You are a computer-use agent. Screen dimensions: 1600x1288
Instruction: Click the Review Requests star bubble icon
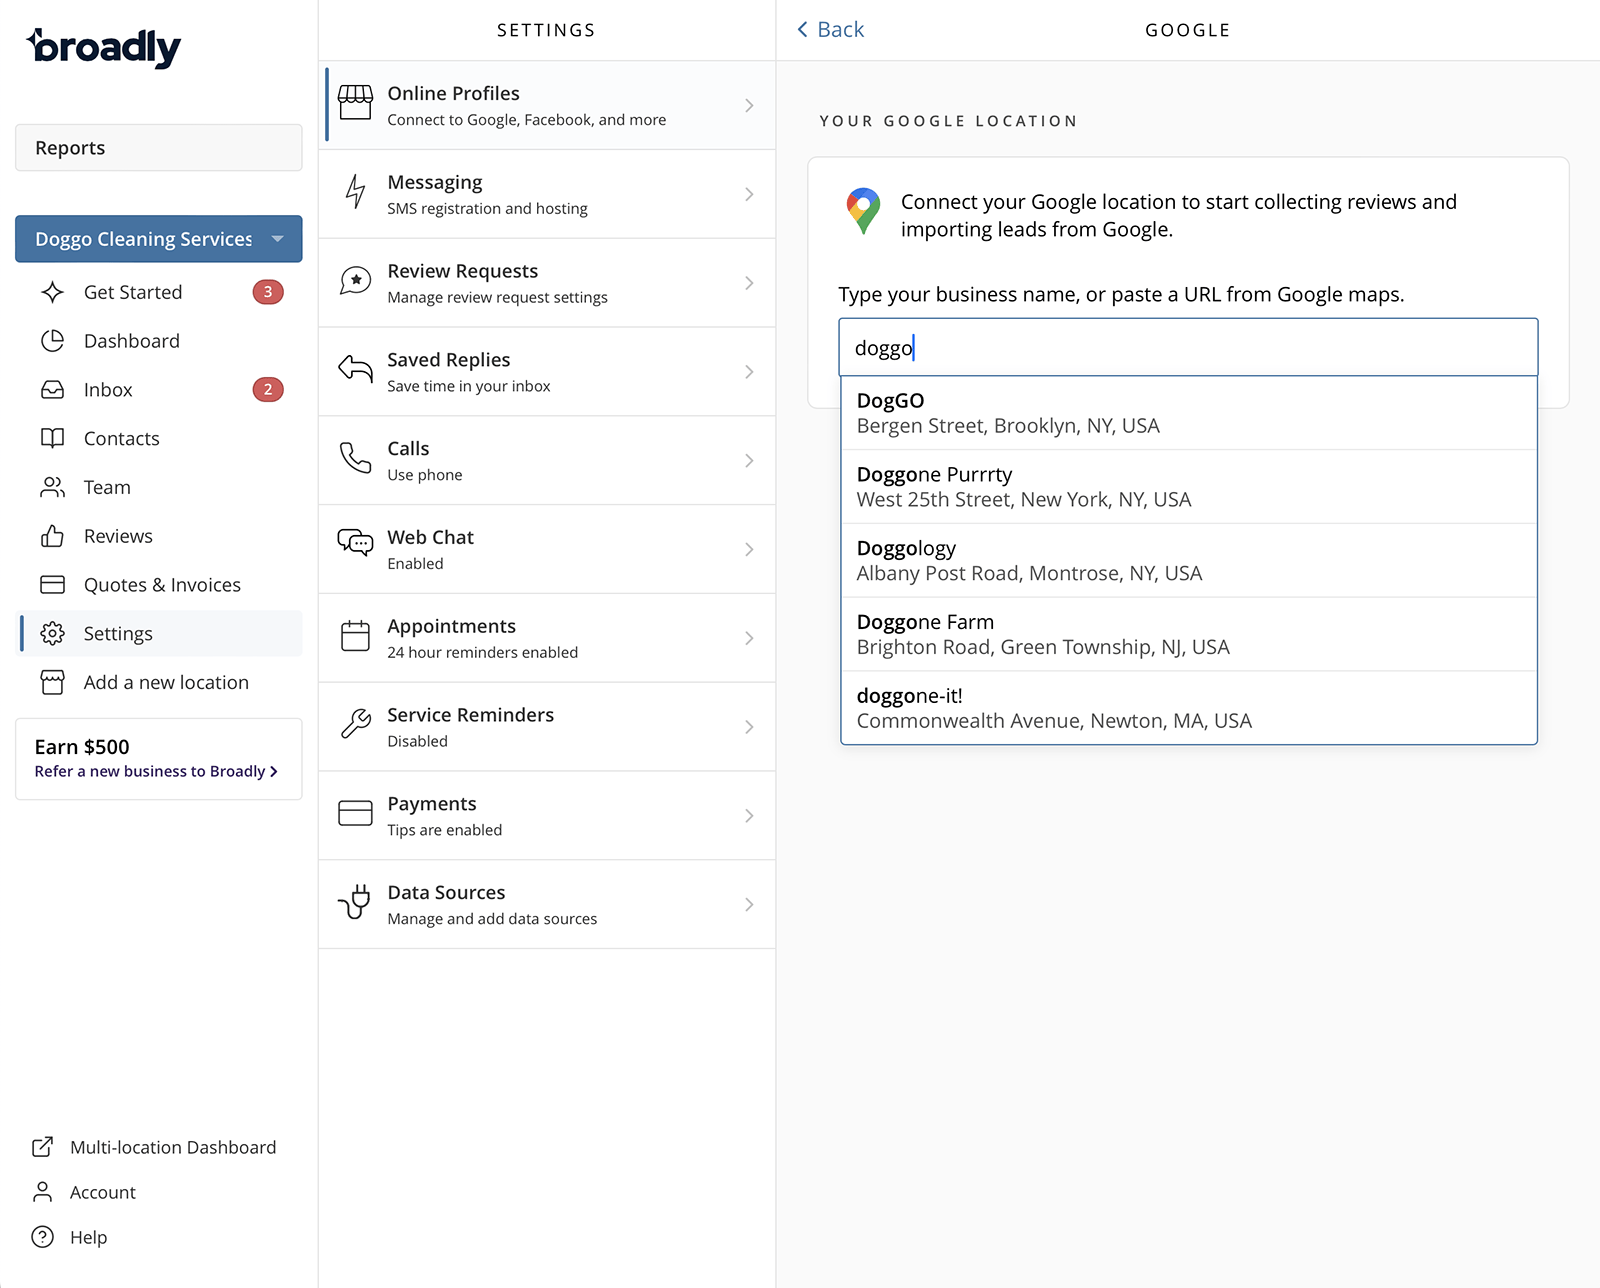[356, 281]
